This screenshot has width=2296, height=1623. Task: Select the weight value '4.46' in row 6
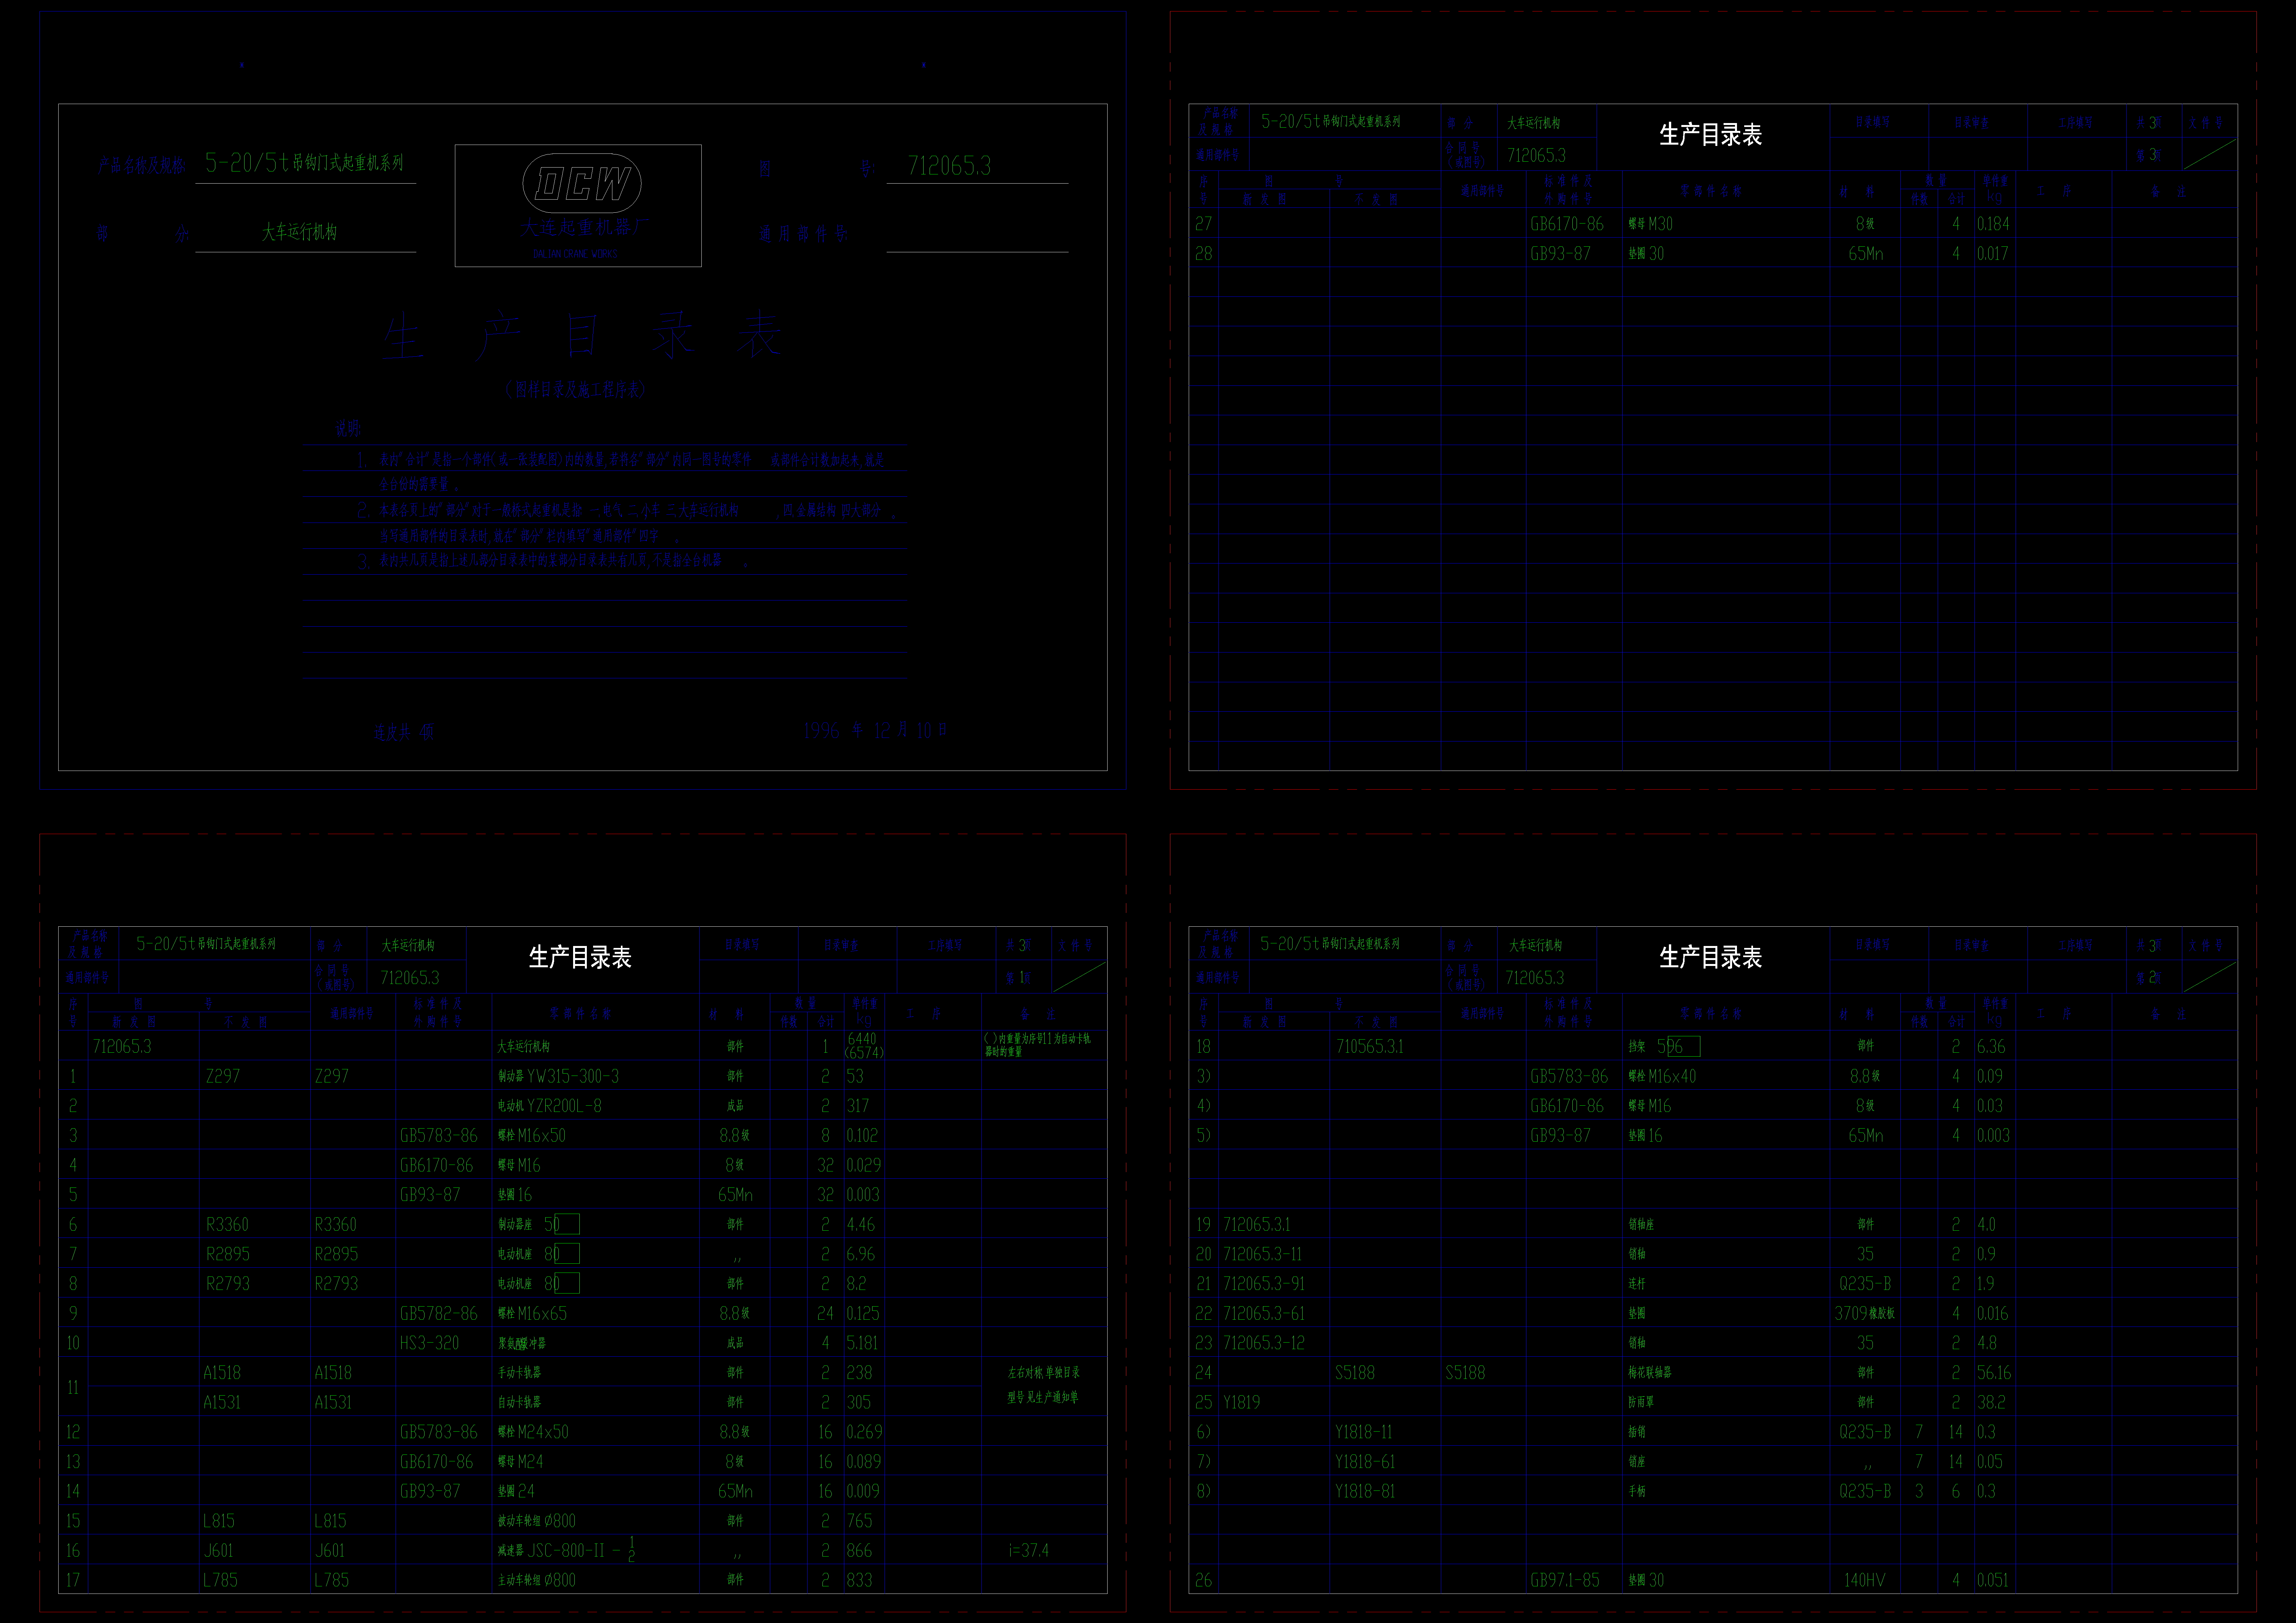(861, 1224)
